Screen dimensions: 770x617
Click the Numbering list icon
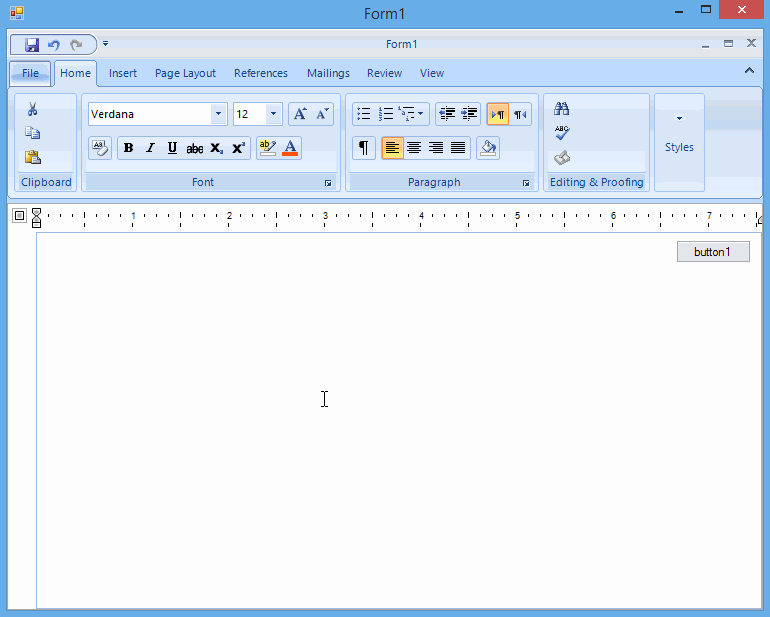pyautogui.click(x=386, y=114)
